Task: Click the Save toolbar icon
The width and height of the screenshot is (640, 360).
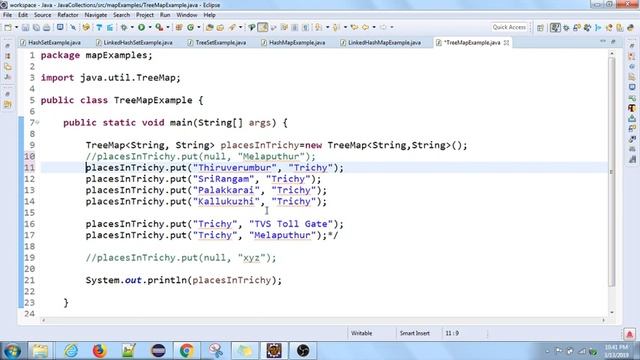Action: (25, 27)
